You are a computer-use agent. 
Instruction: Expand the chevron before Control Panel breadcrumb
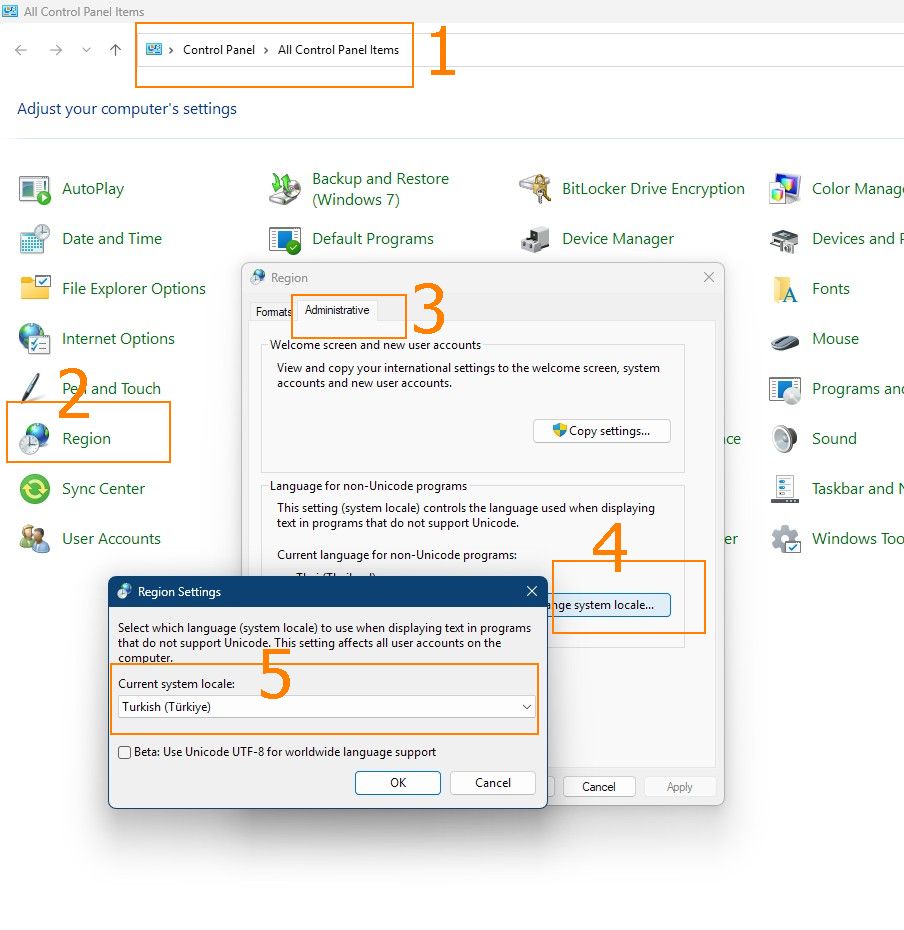[171, 50]
